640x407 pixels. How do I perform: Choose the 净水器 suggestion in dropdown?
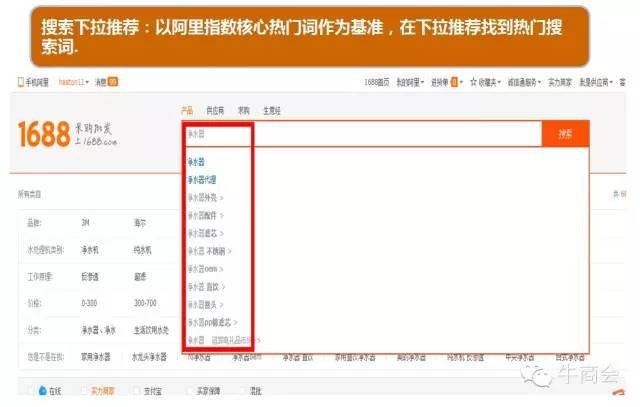pos(196,162)
